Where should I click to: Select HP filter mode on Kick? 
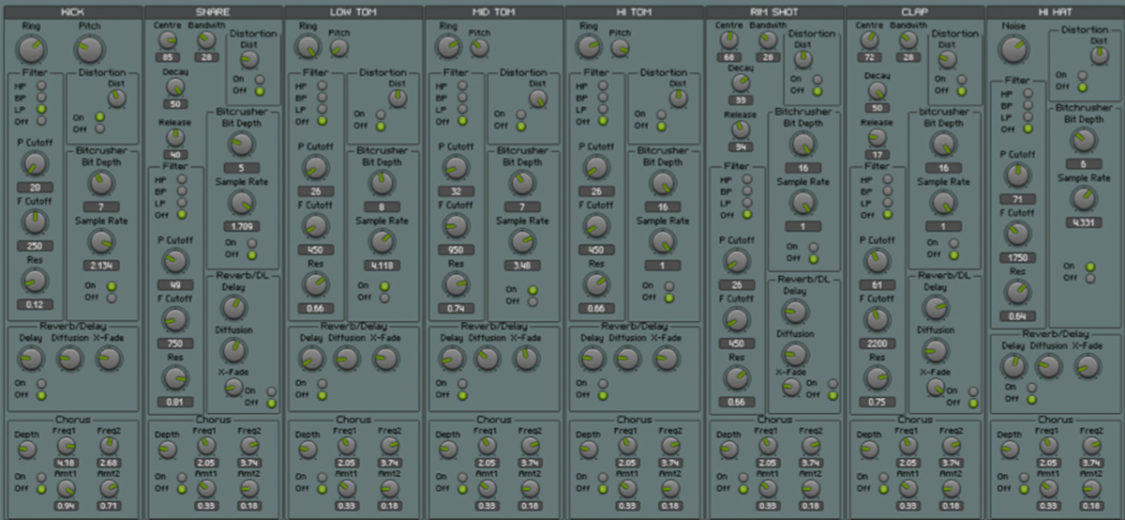point(41,85)
